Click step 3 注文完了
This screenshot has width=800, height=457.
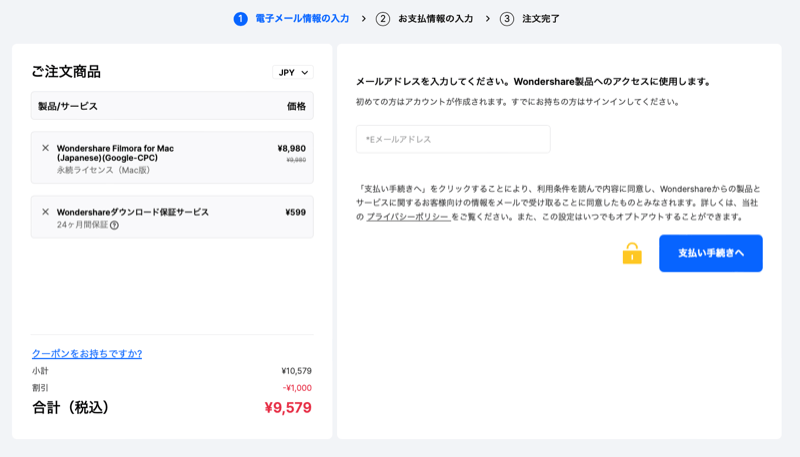point(530,19)
